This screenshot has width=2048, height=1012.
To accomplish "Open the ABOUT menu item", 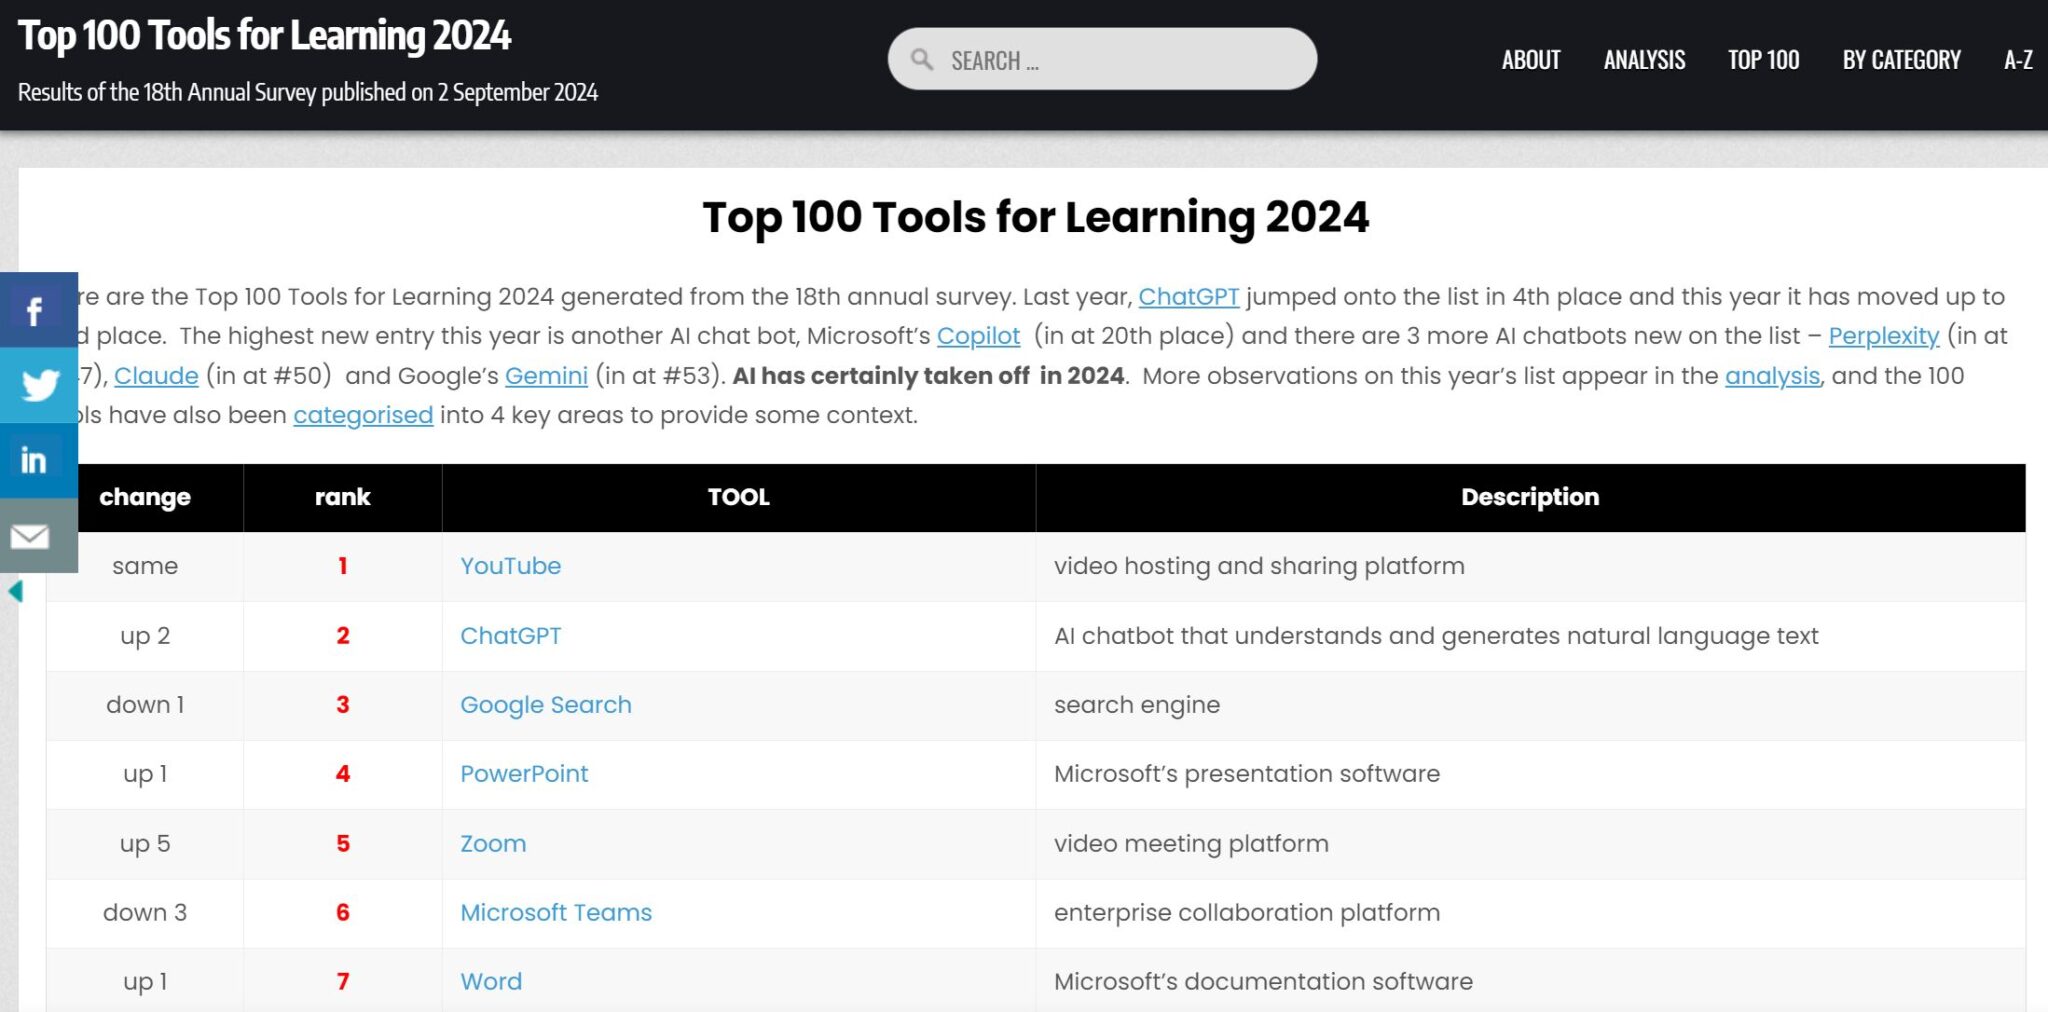I will click(x=1529, y=60).
